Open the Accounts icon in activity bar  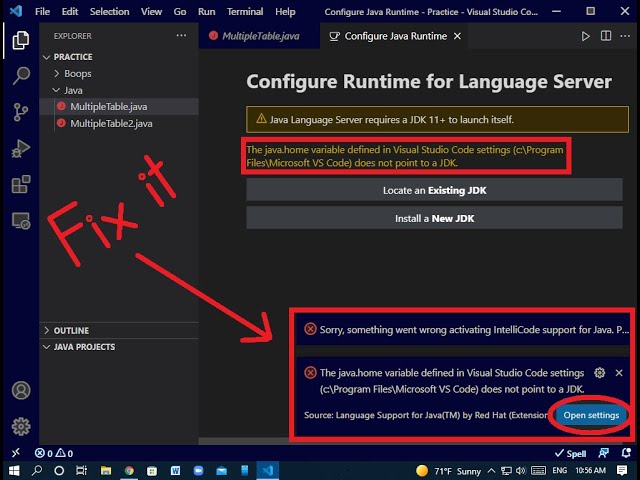(x=21, y=390)
